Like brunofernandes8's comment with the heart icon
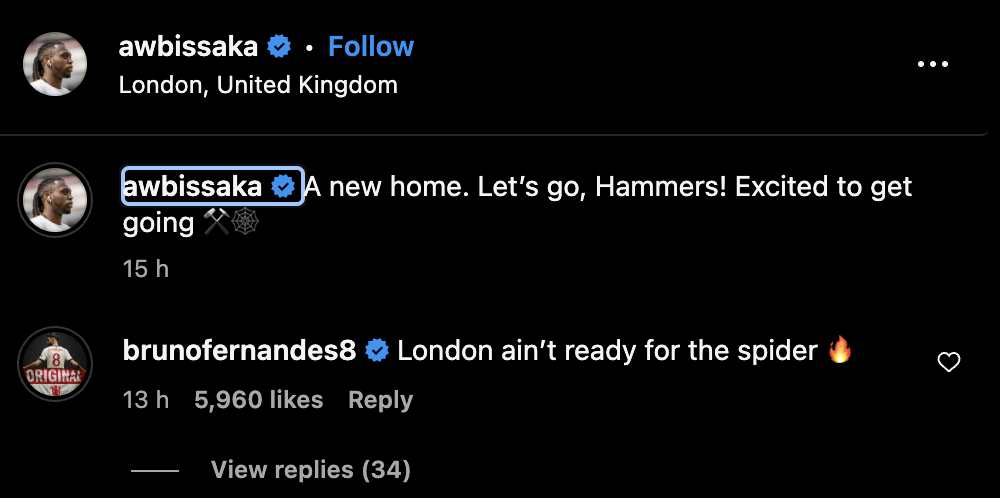This screenshot has width=1000, height=498. (x=948, y=362)
